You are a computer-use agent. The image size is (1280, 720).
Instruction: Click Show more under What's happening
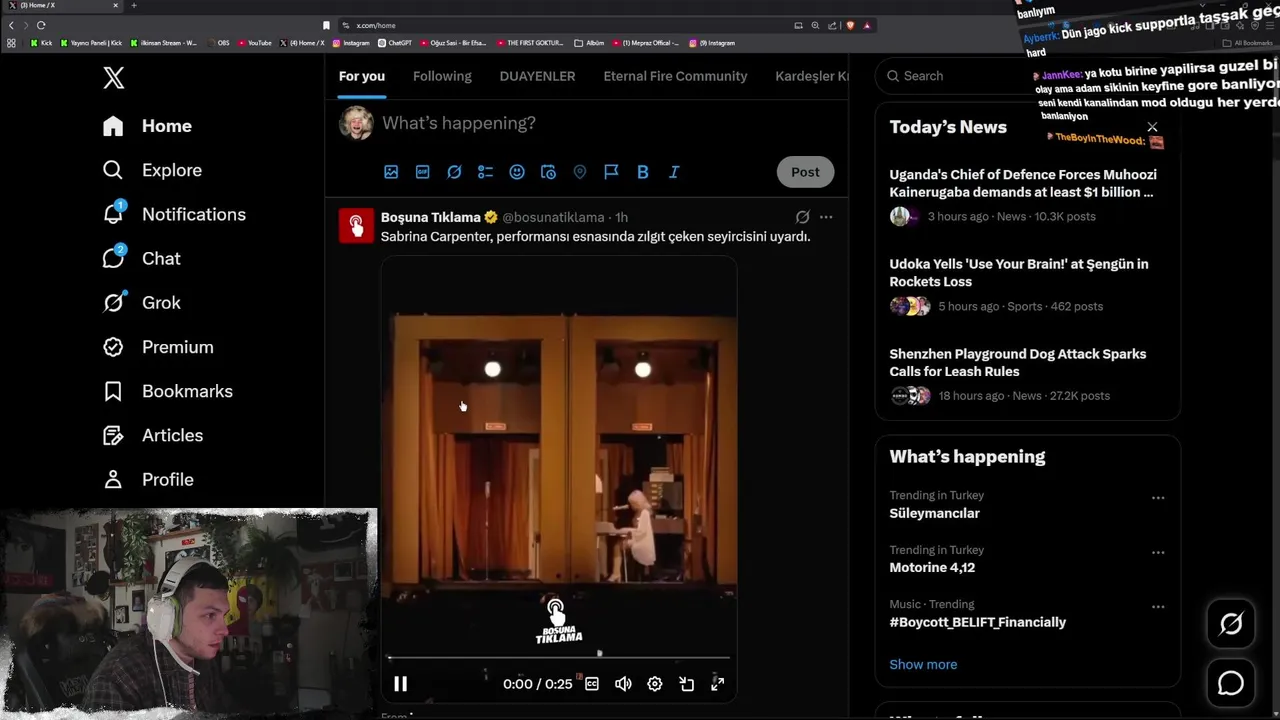[923, 664]
